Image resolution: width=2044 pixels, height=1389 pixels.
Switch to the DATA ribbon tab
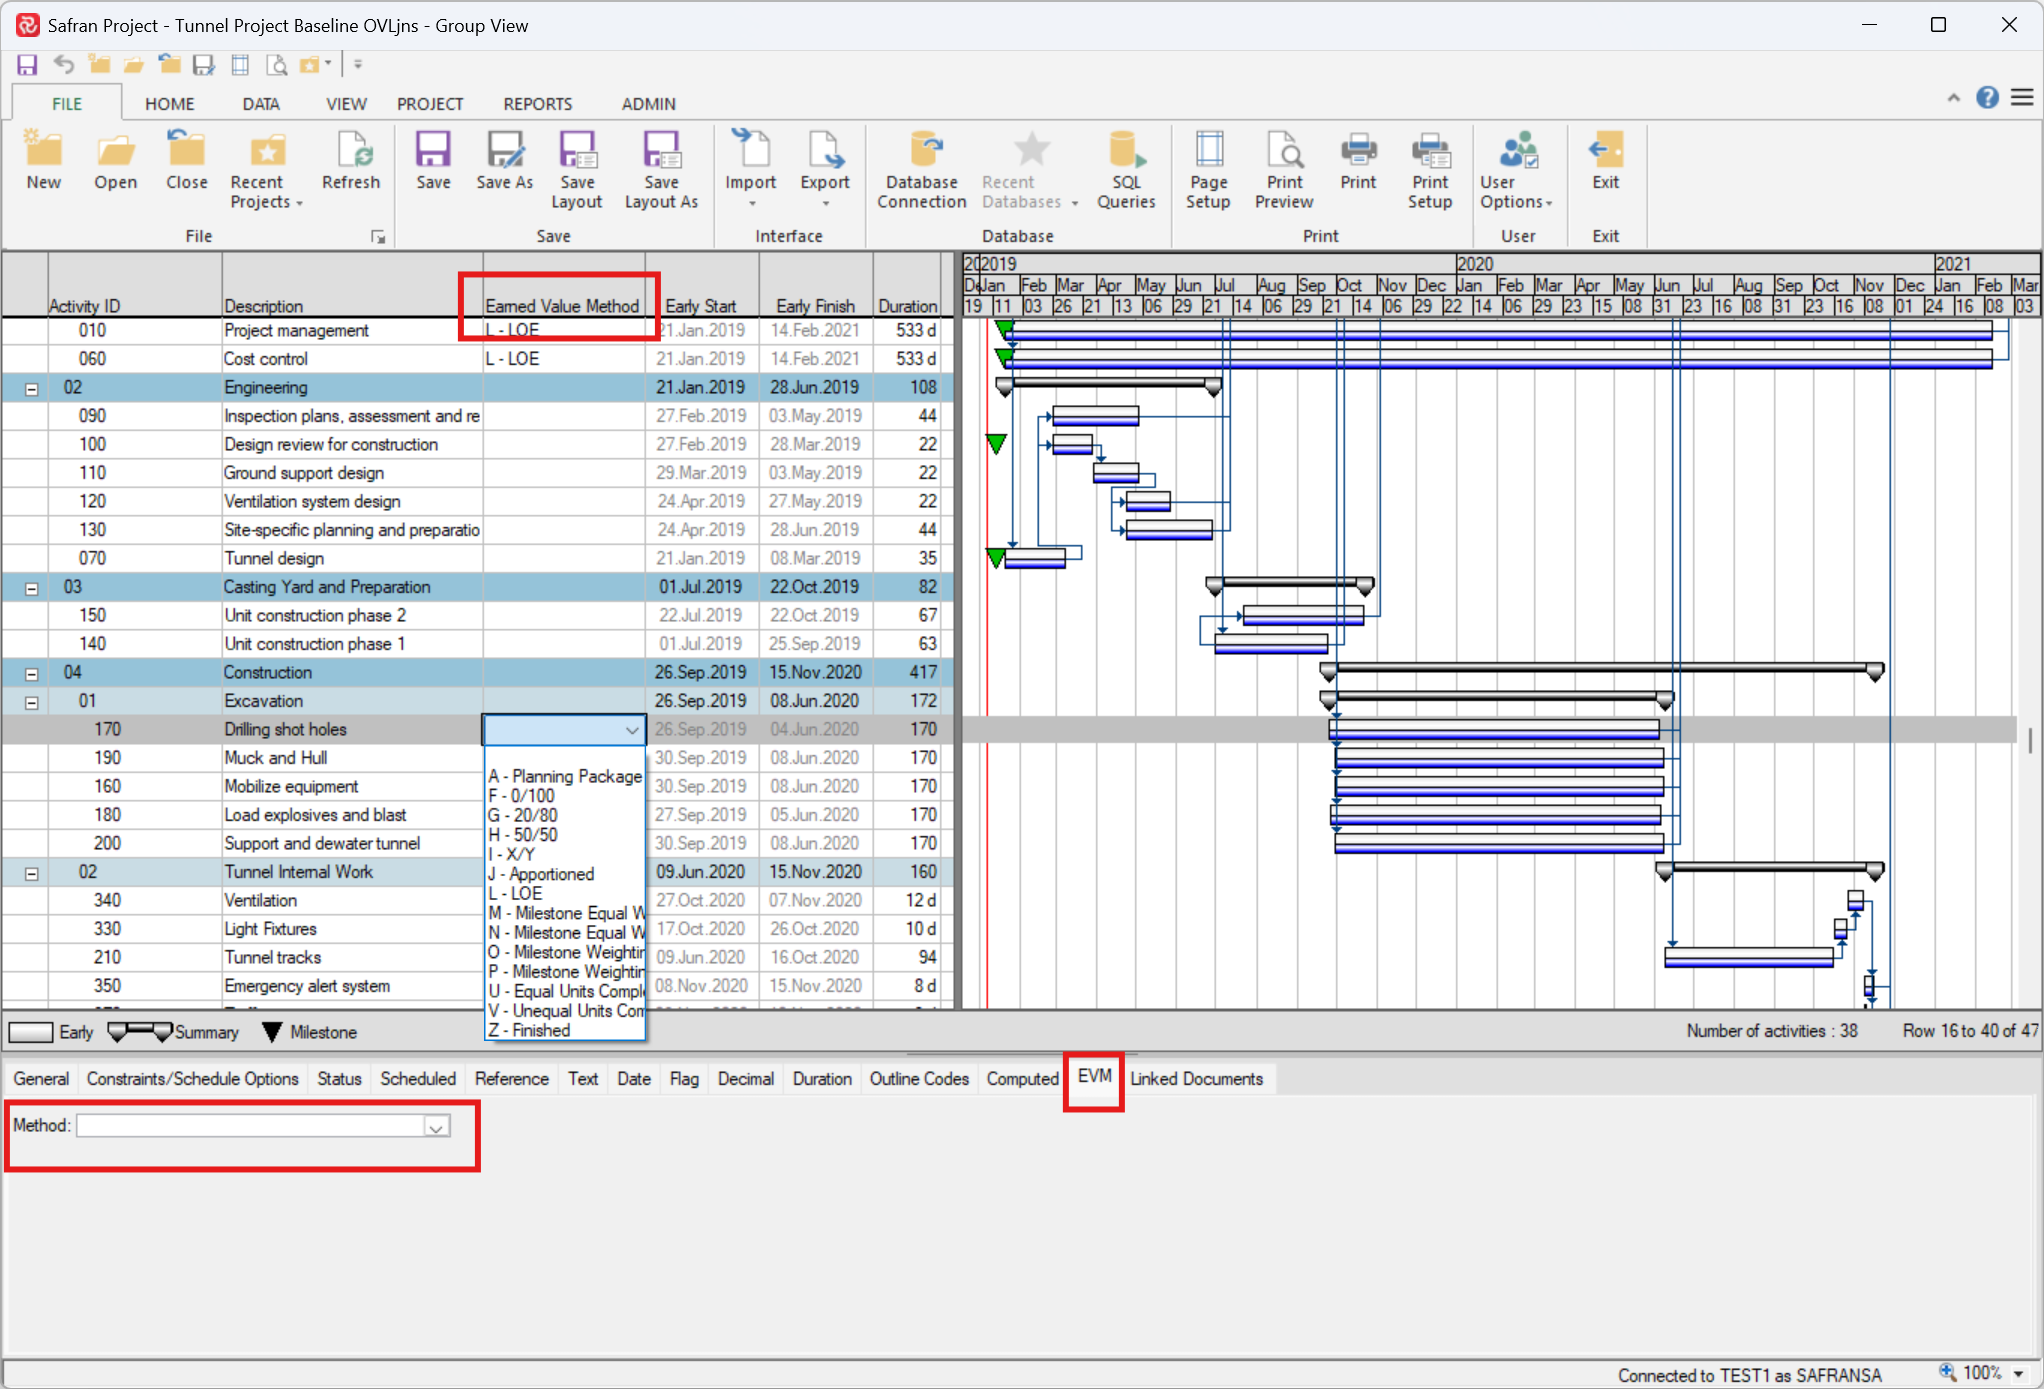(261, 104)
